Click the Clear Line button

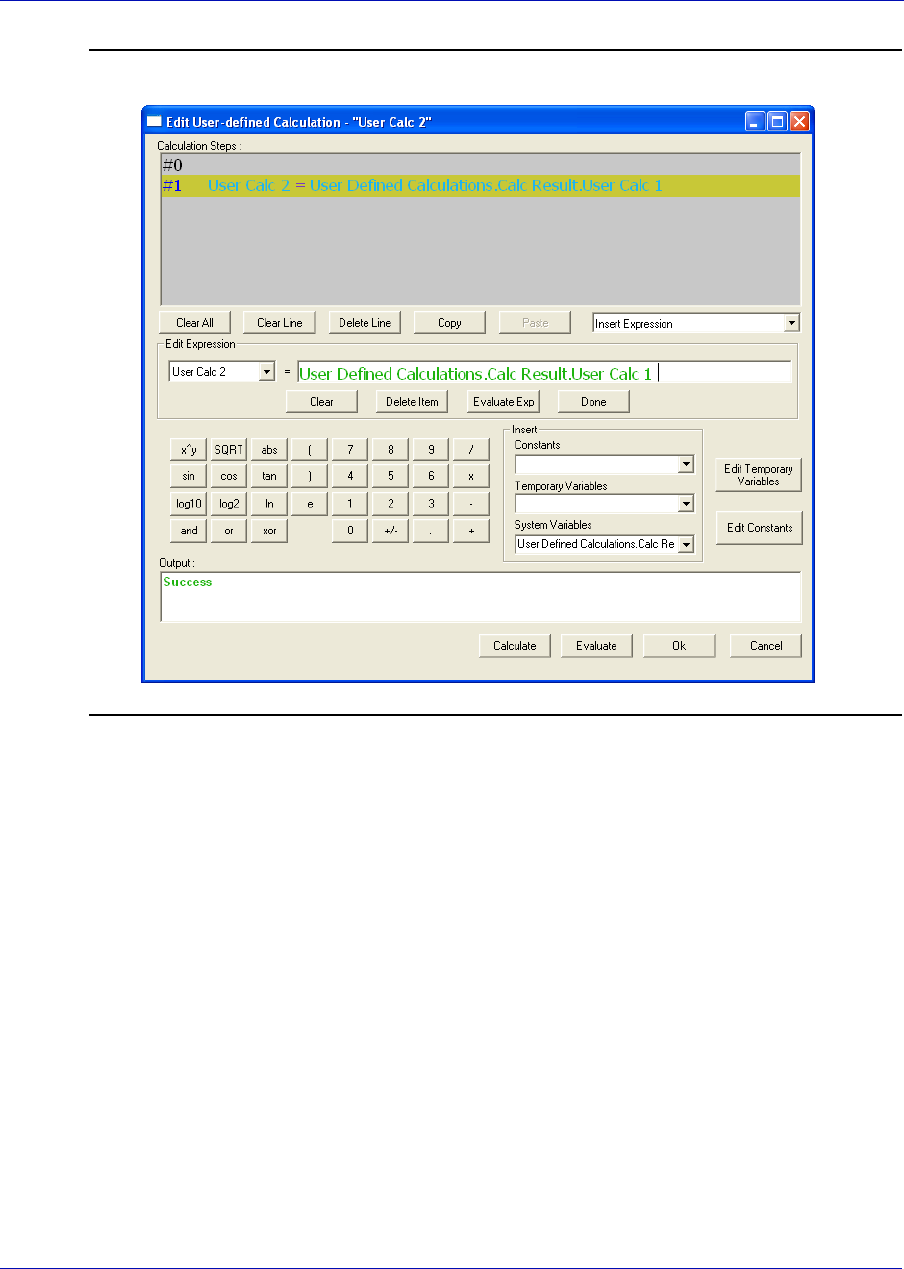click(279, 323)
